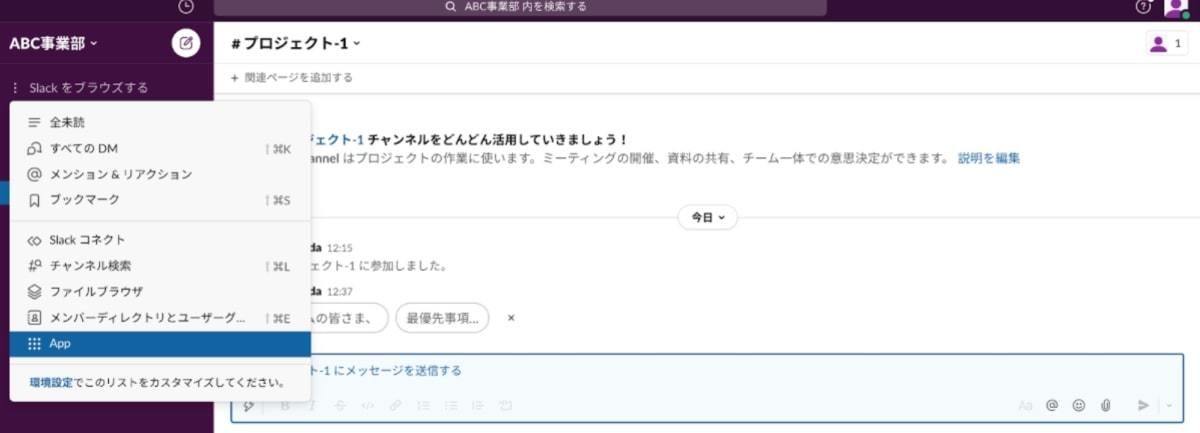Click the ordered list icon in composer

tap(423, 406)
